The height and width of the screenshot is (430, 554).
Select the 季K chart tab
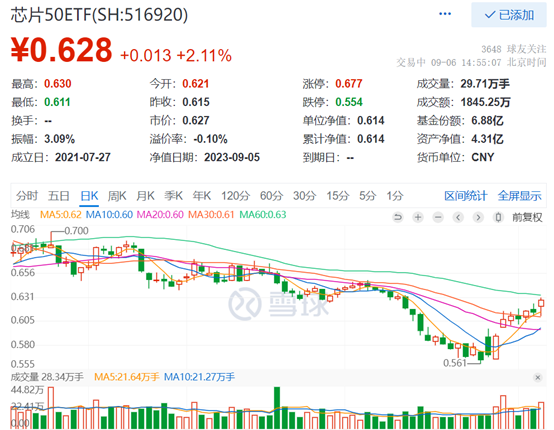[173, 195]
